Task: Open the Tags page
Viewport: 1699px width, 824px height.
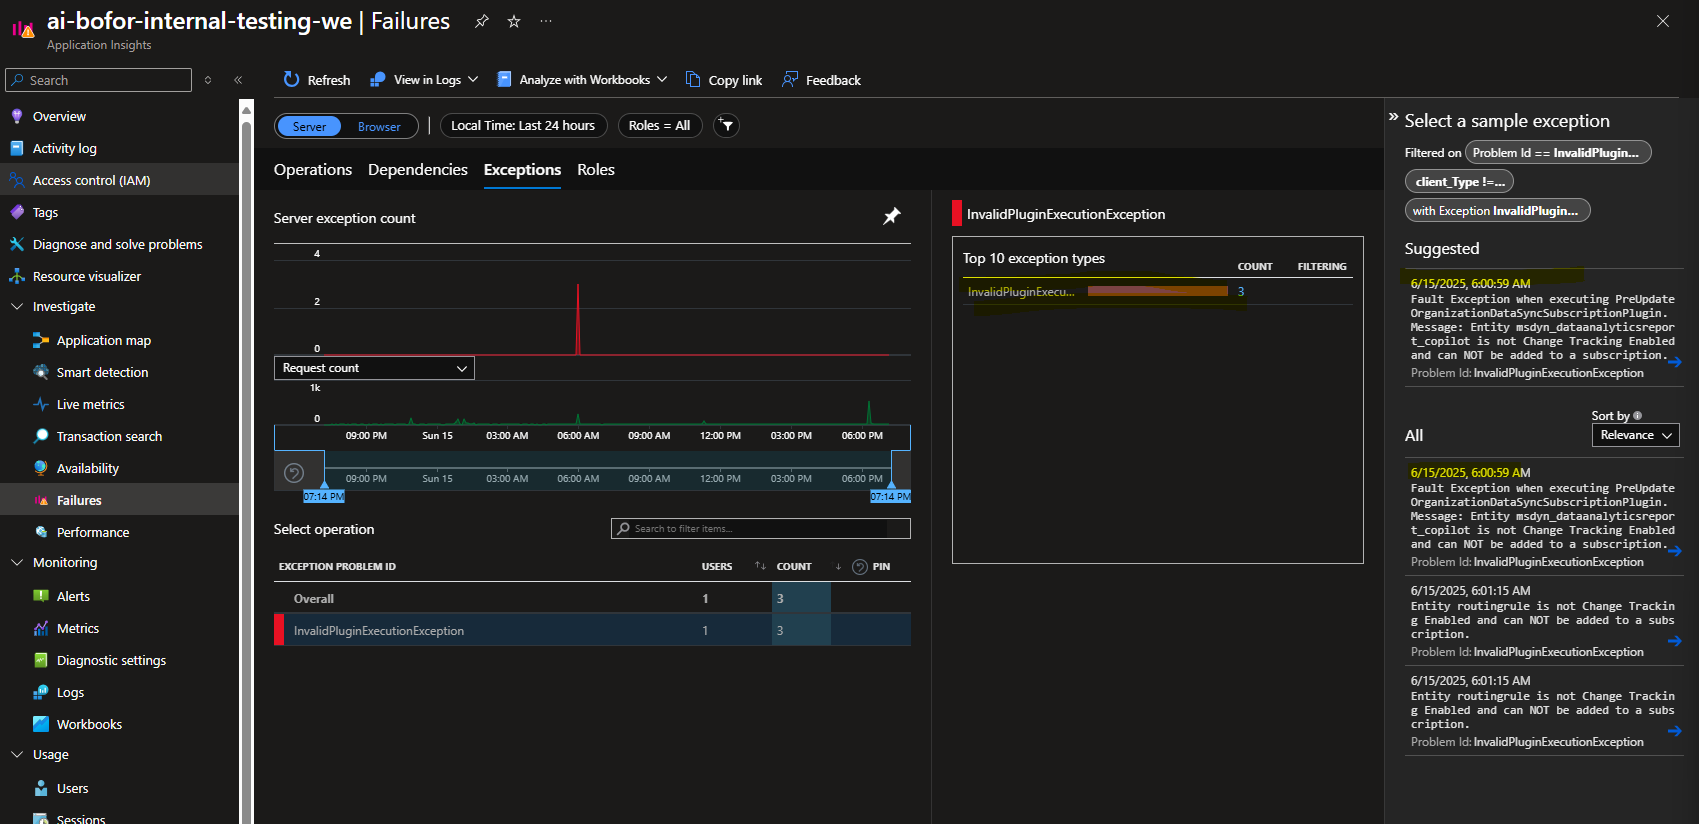Action: [x=45, y=212]
